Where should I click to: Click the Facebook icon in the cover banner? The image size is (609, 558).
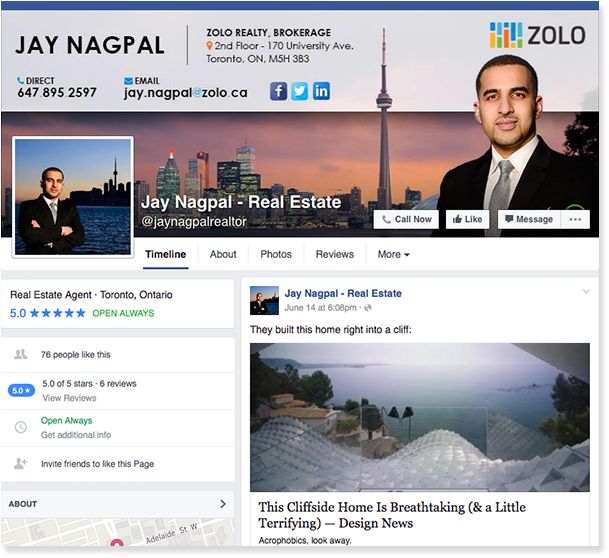coord(278,91)
